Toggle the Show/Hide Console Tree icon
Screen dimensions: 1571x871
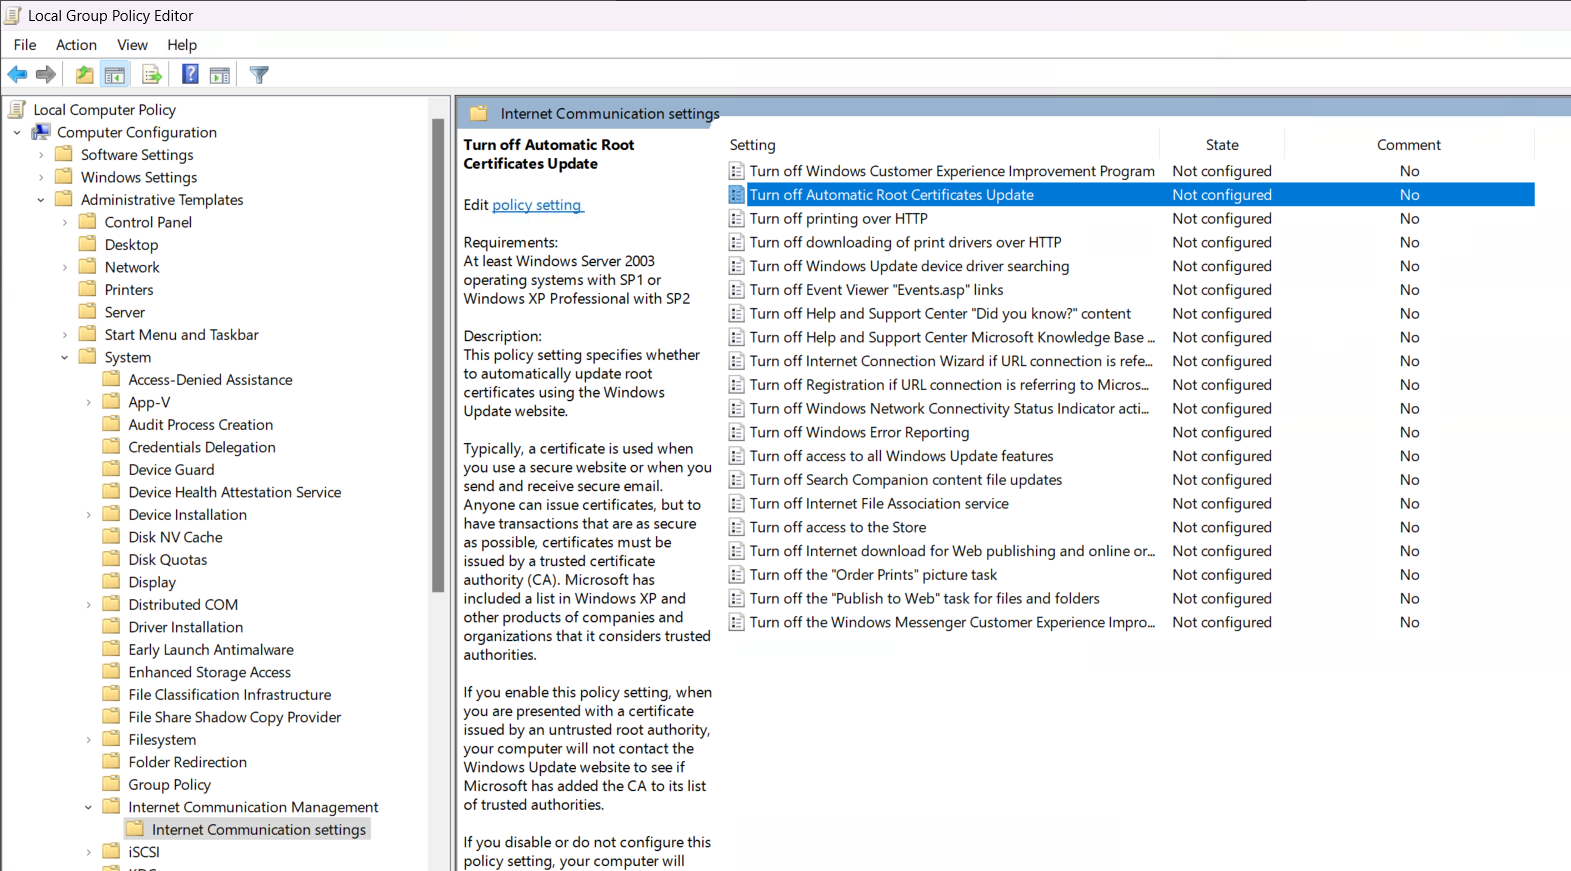pos(115,75)
